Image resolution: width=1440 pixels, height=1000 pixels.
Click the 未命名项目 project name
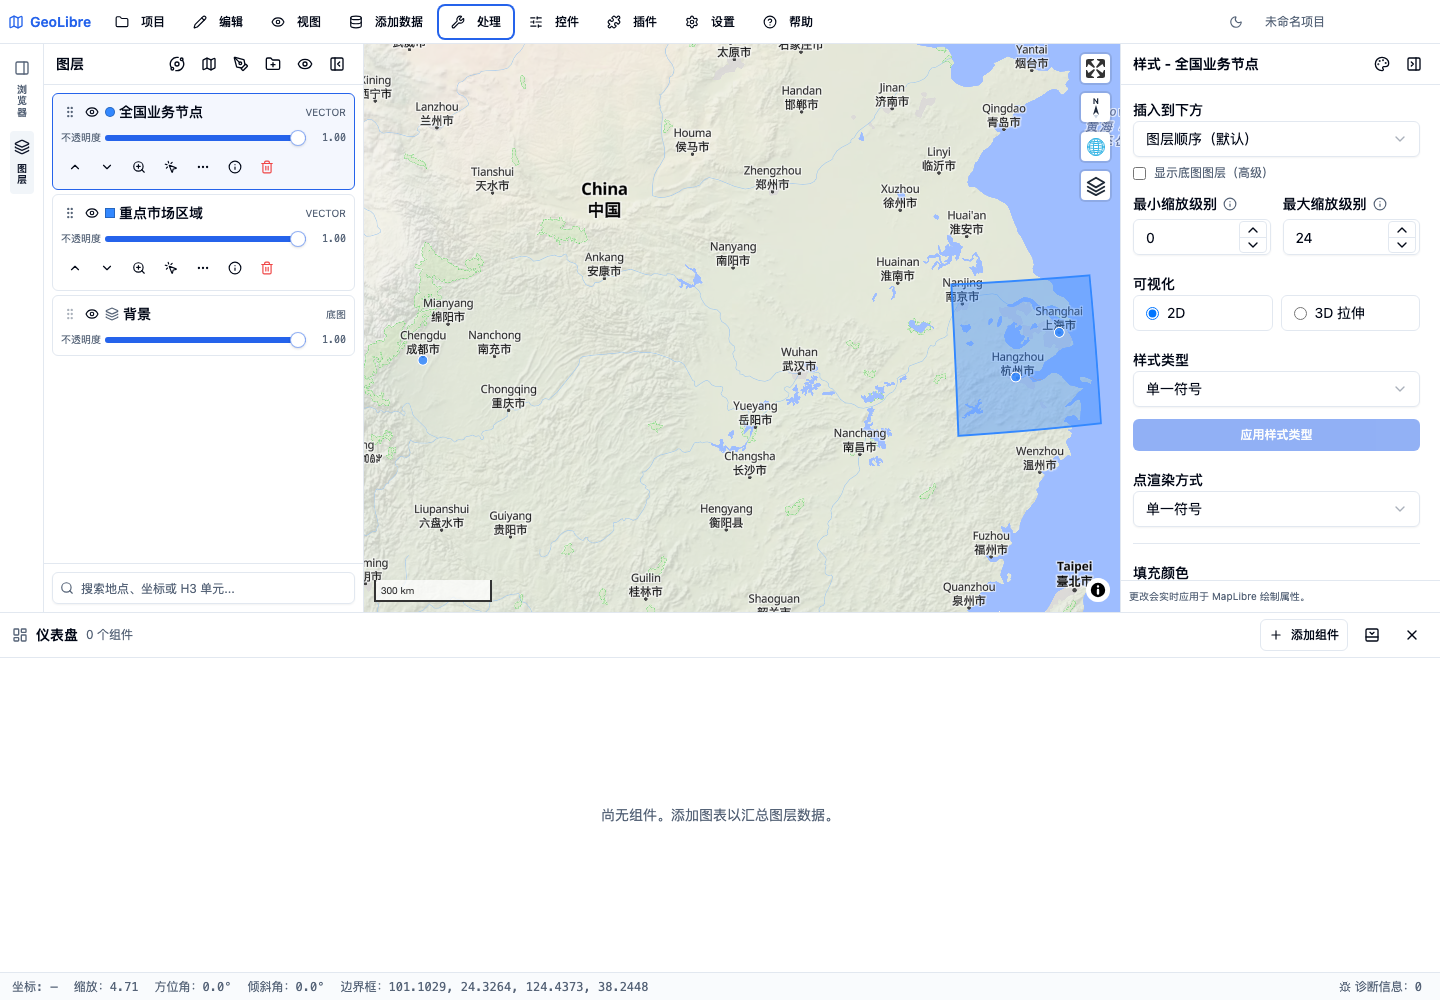click(x=1295, y=22)
